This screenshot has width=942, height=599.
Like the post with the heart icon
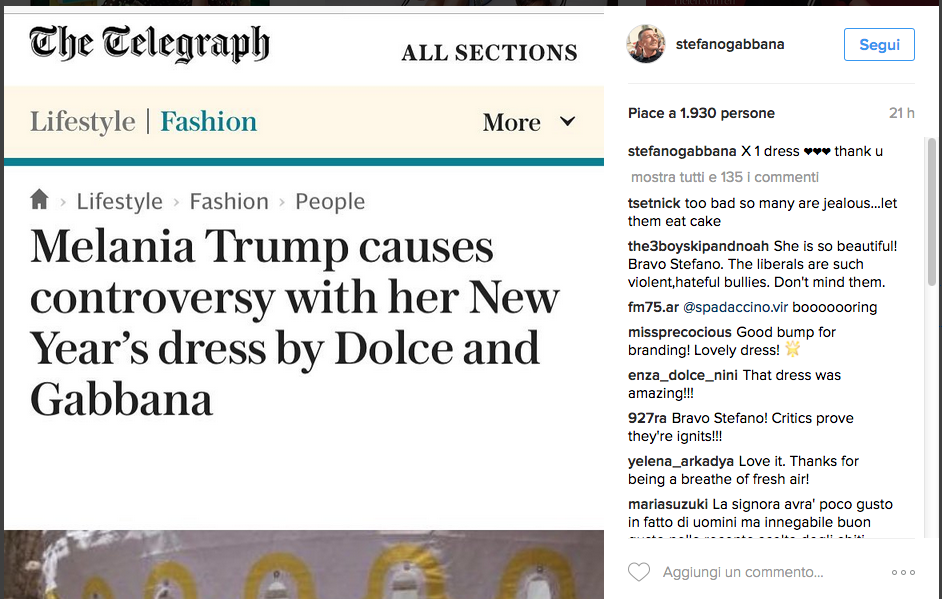click(640, 572)
